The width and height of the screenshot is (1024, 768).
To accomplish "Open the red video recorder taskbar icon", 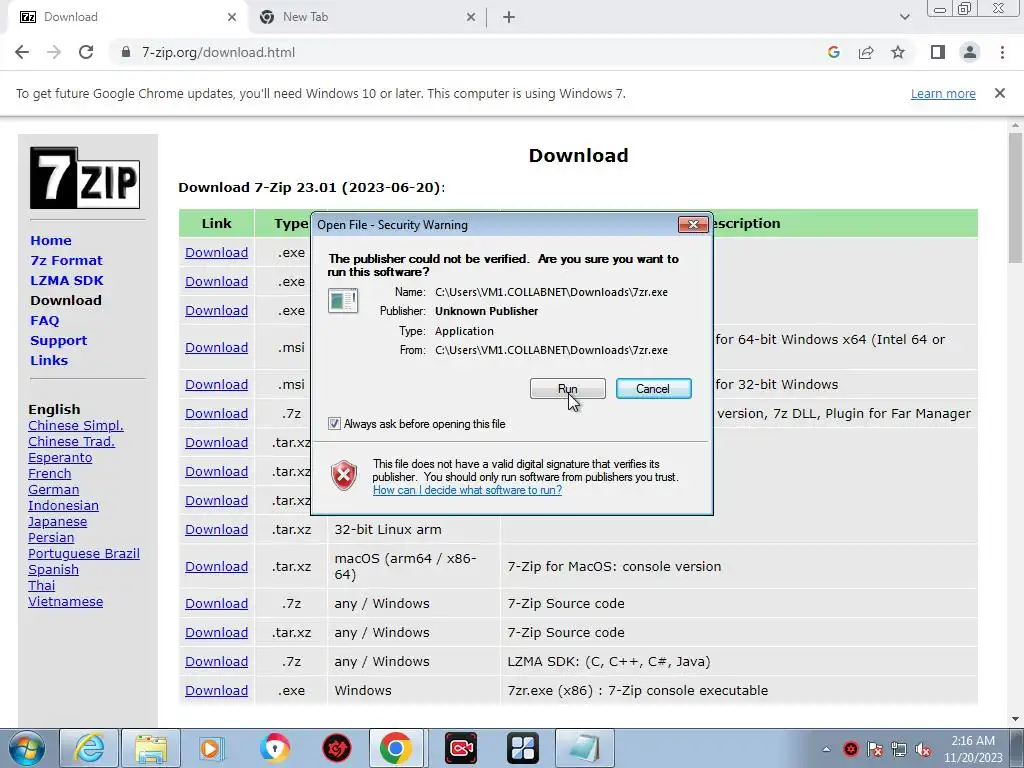I will point(460,748).
